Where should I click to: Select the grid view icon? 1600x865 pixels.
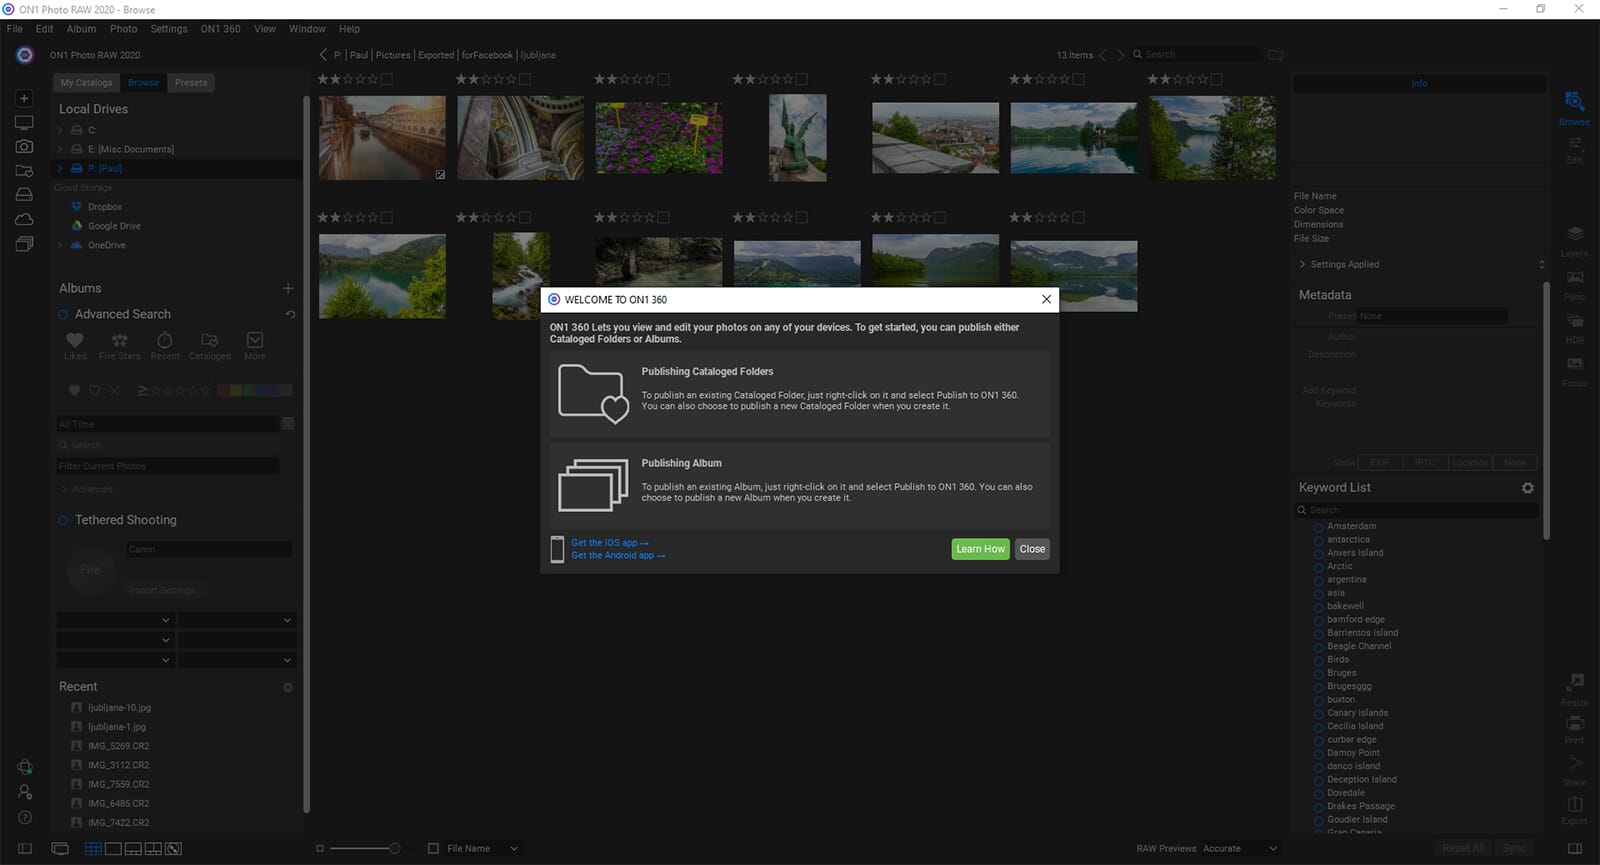pos(93,848)
